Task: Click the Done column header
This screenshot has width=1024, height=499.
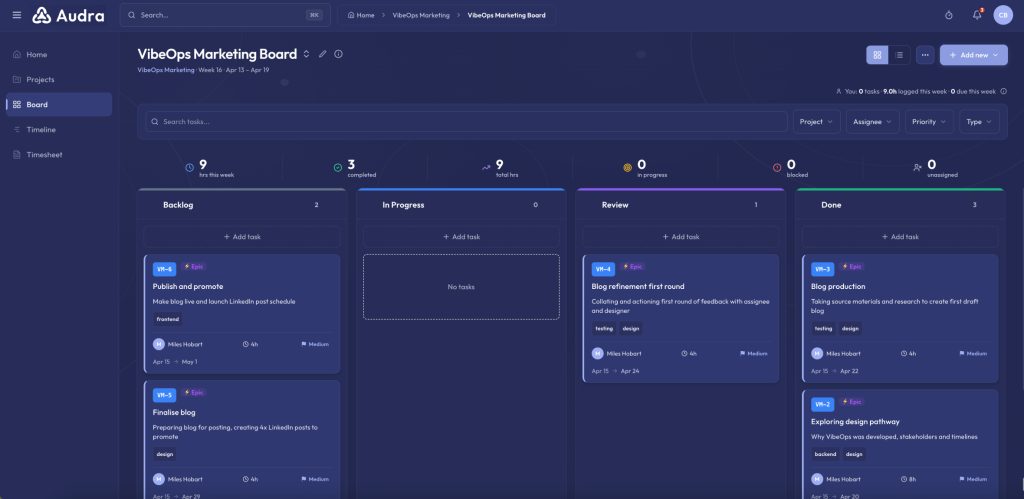Action: [x=900, y=204]
